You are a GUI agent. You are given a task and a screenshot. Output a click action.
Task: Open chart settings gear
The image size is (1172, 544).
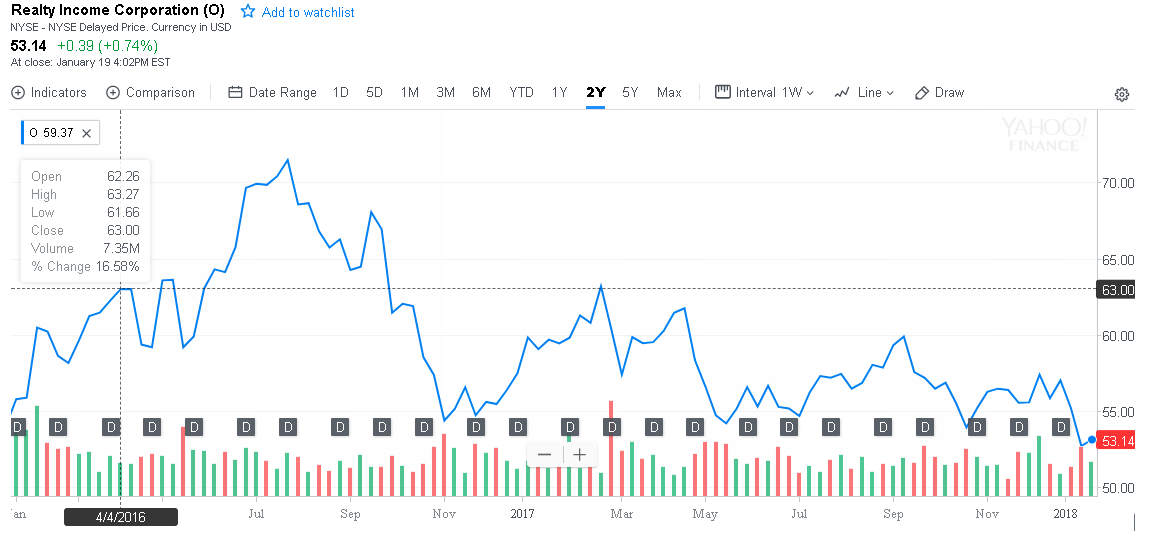point(1121,94)
